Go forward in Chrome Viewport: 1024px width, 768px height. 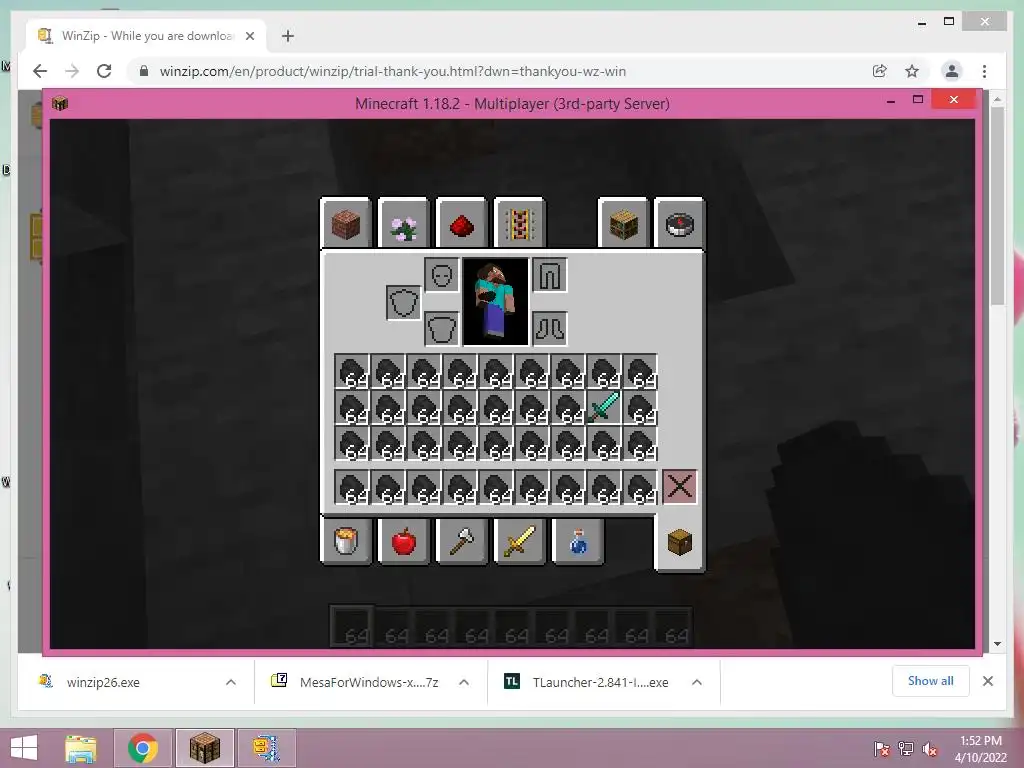coord(72,71)
